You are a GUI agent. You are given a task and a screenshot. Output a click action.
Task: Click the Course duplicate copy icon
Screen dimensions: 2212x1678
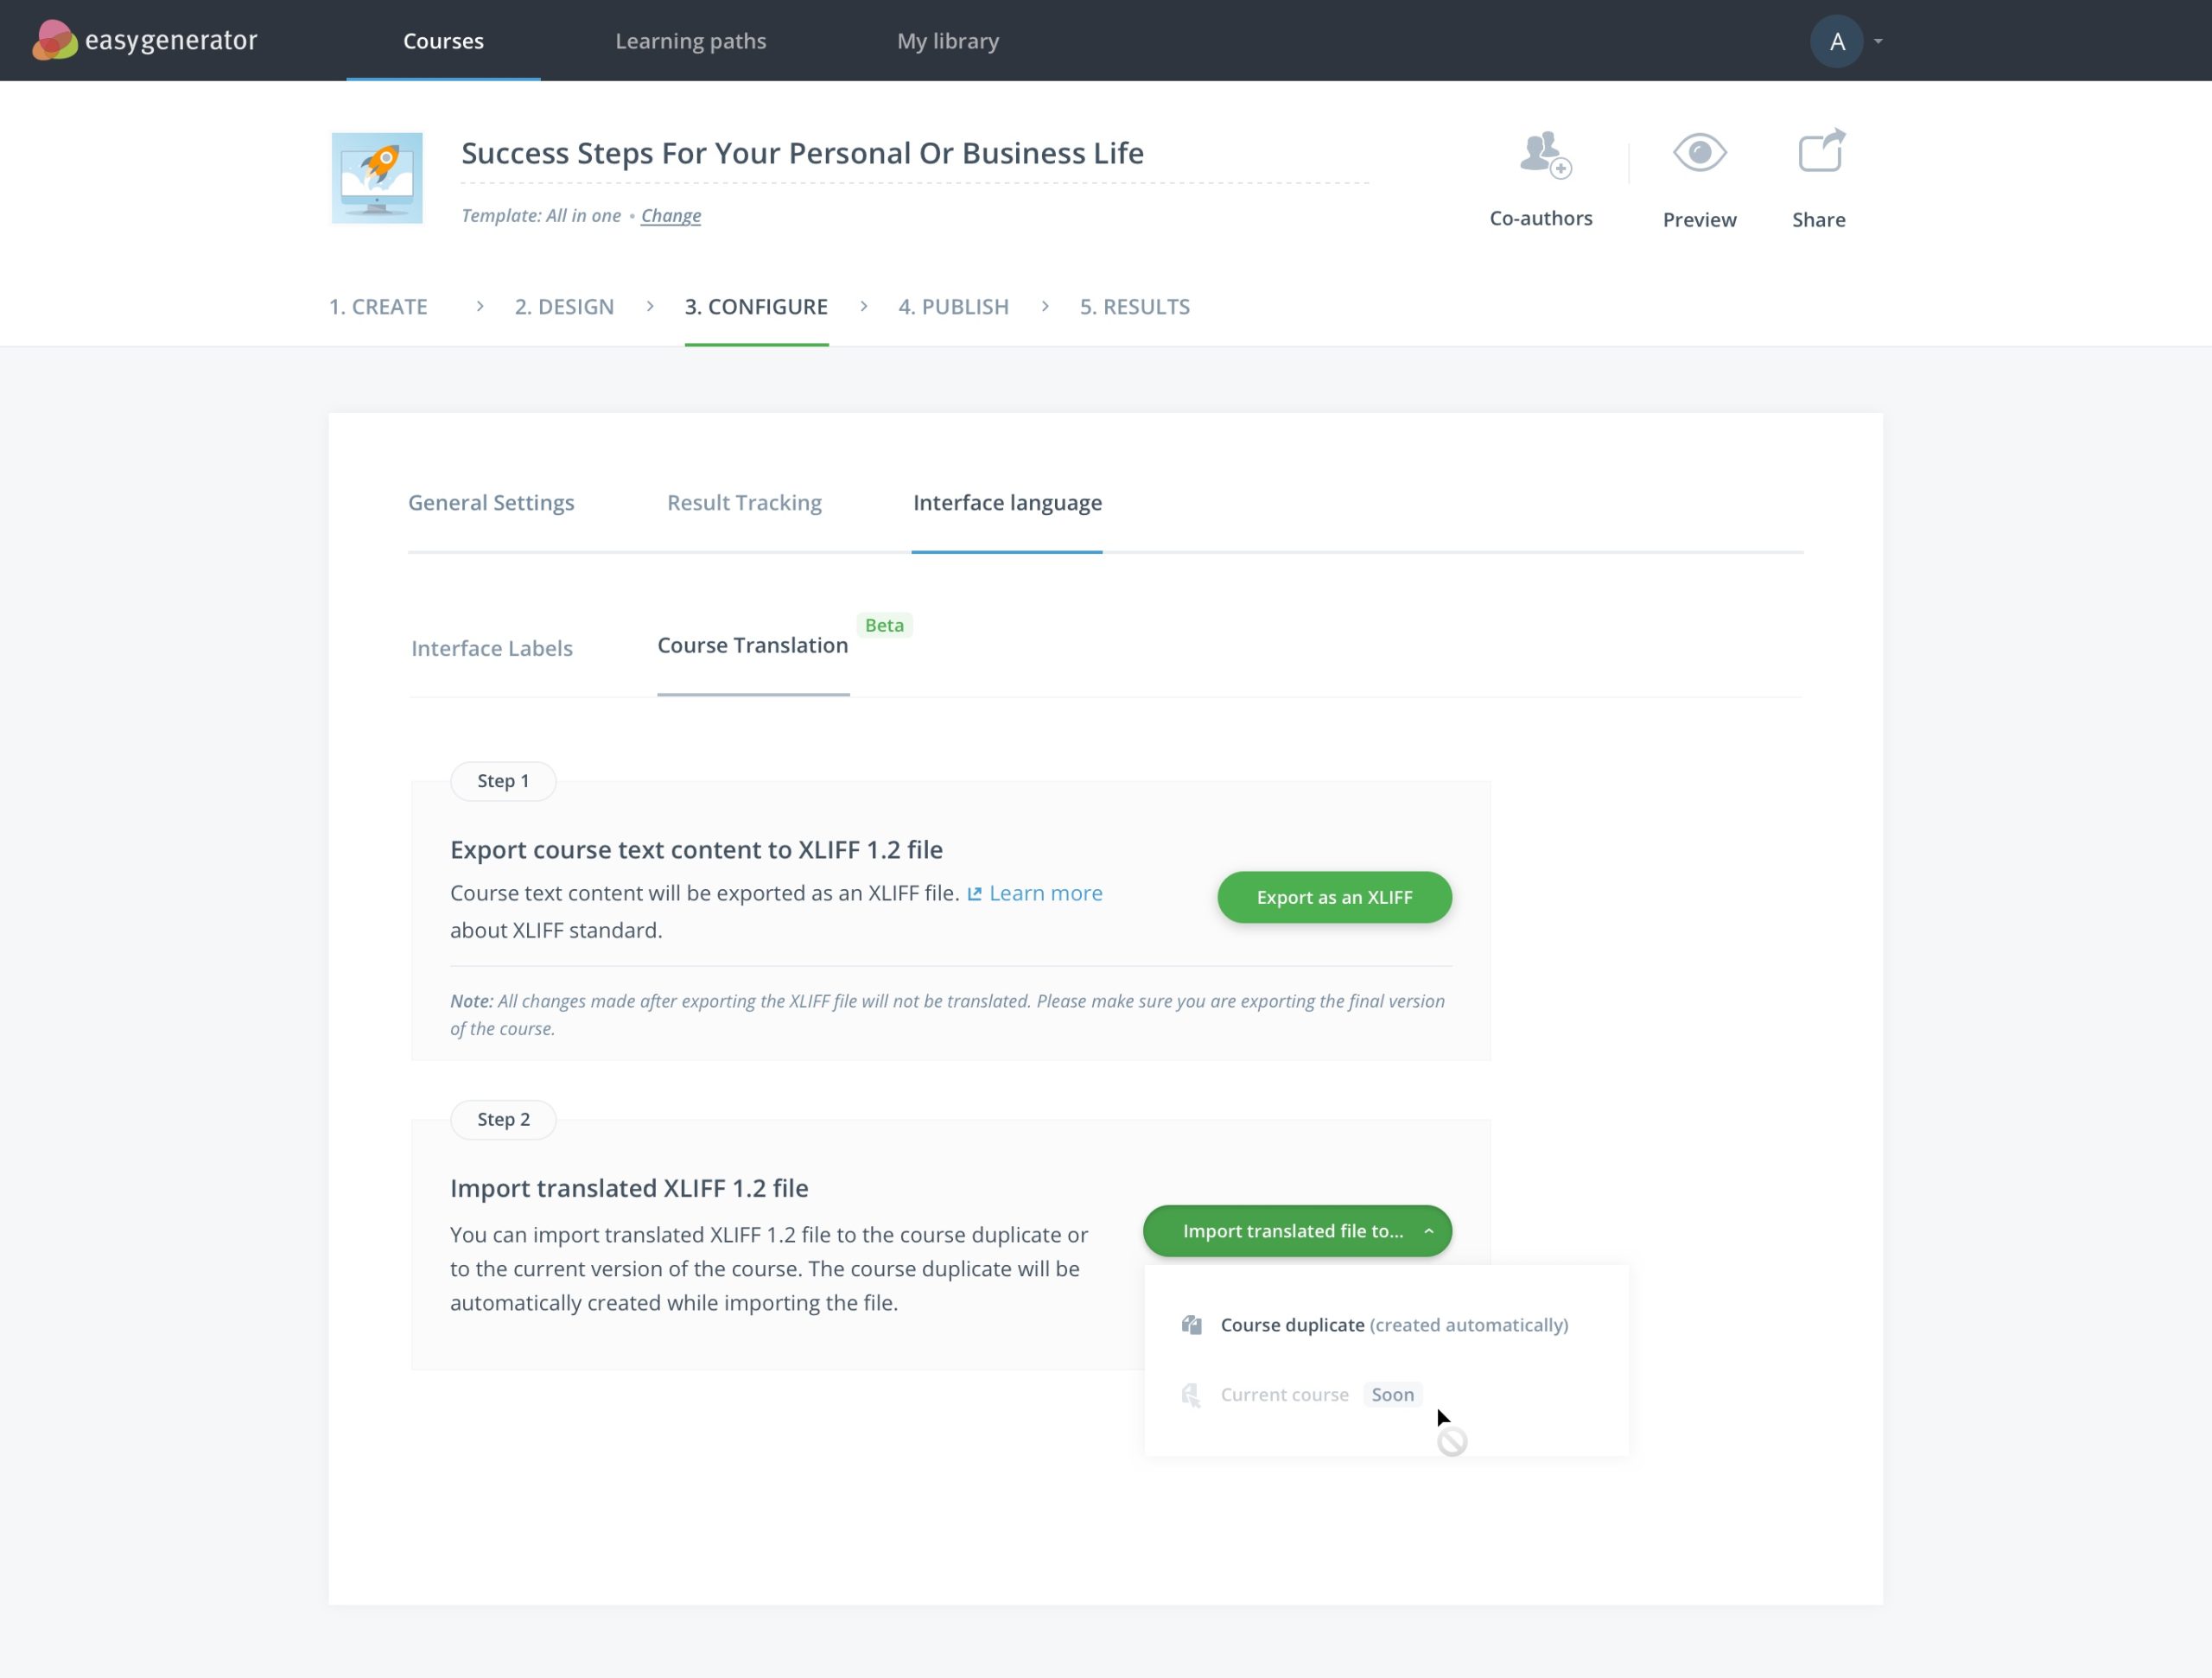coord(1191,1325)
